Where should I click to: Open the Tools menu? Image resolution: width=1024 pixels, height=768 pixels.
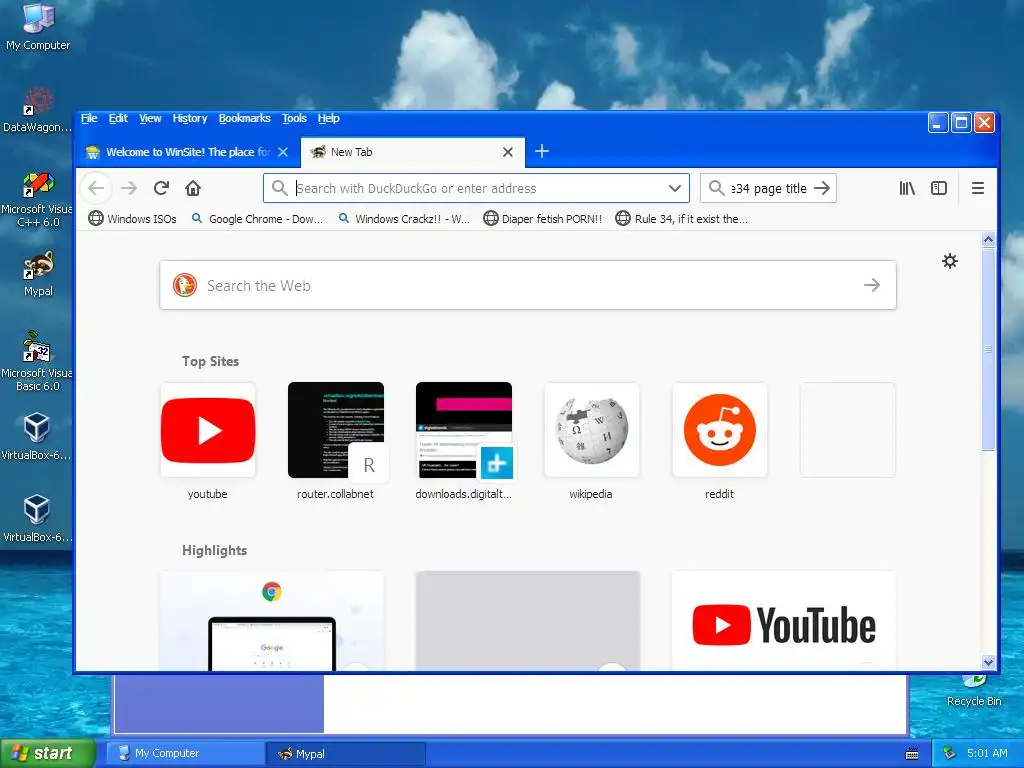(294, 118)
